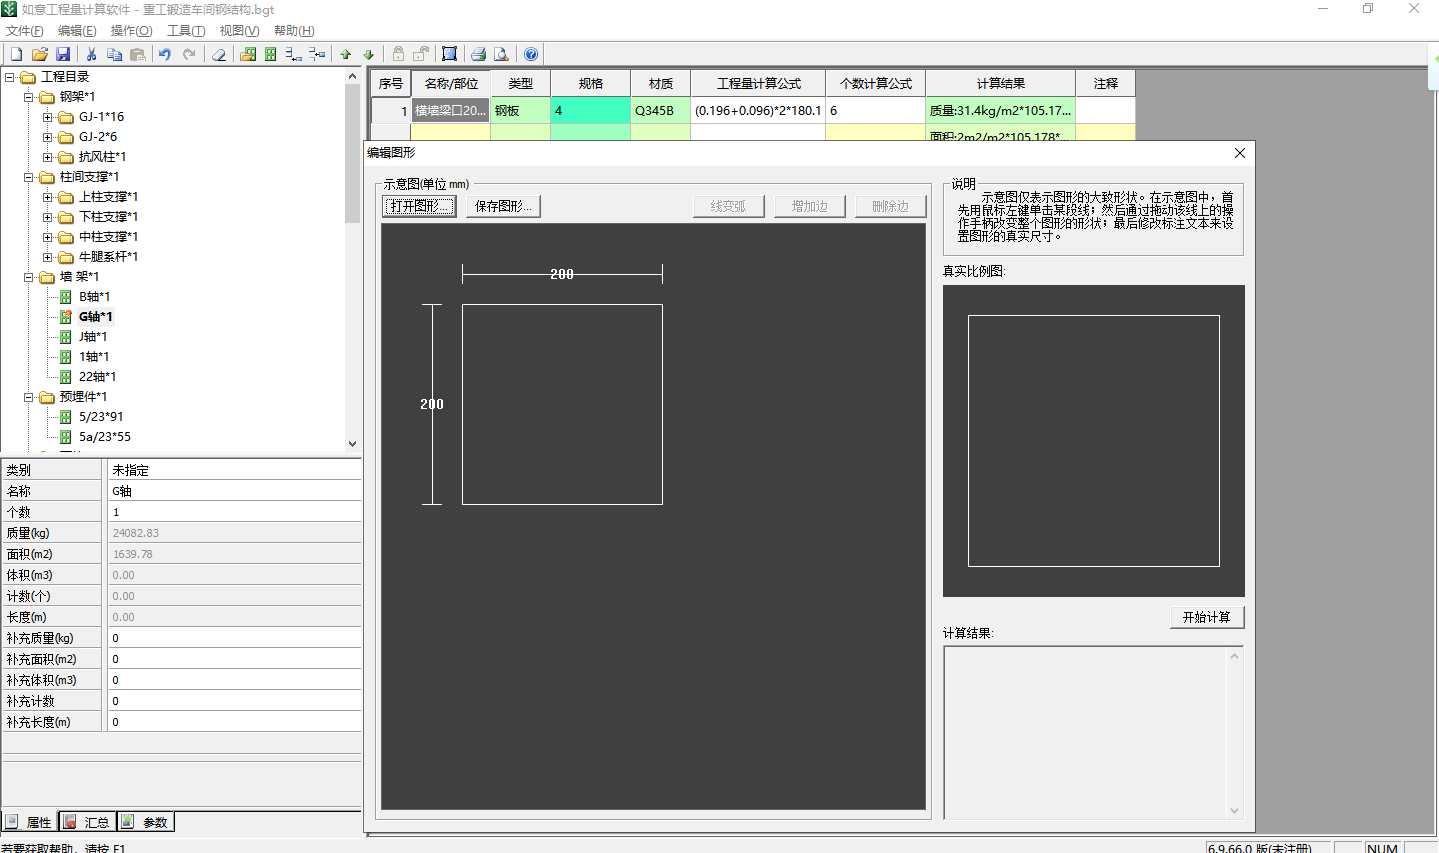1439x853 pixels.
Task: Click the Print preview magnifier icon
Action: click(x=501, y=54)
